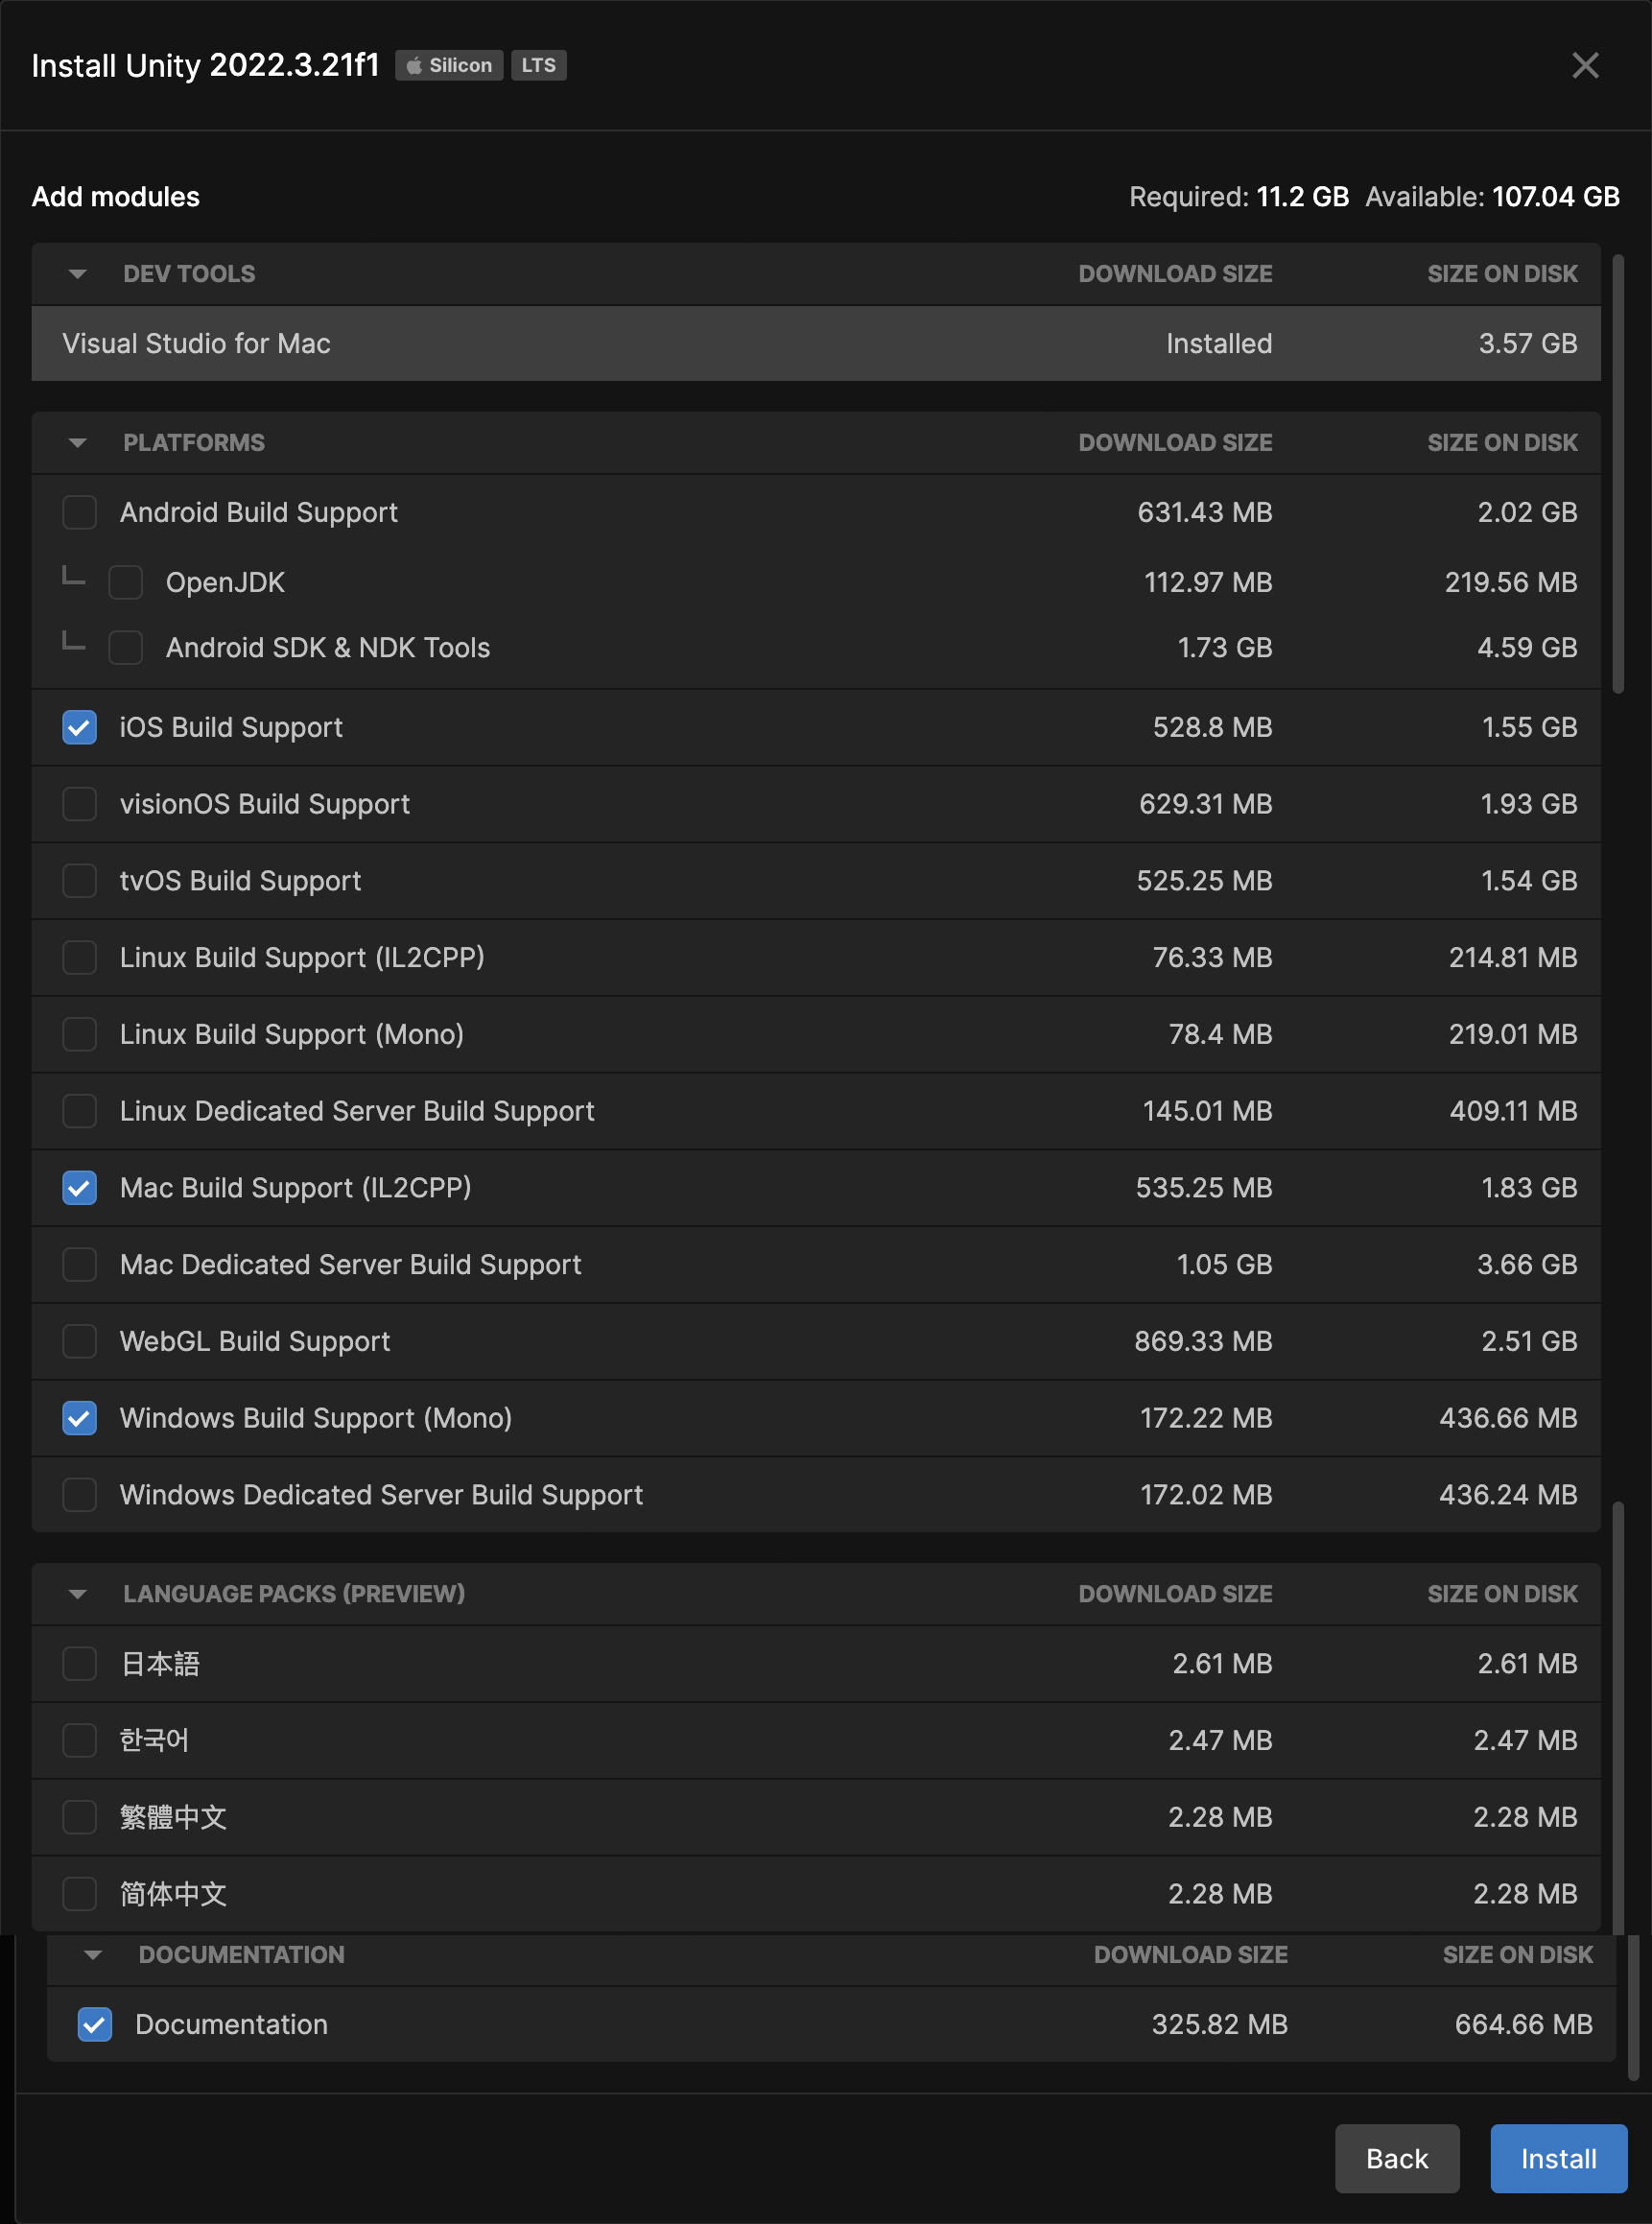Collapse the Documentation section
Viewport: 1652px width, 2224px height.
pyautogui.click(x=93, y=1955)
